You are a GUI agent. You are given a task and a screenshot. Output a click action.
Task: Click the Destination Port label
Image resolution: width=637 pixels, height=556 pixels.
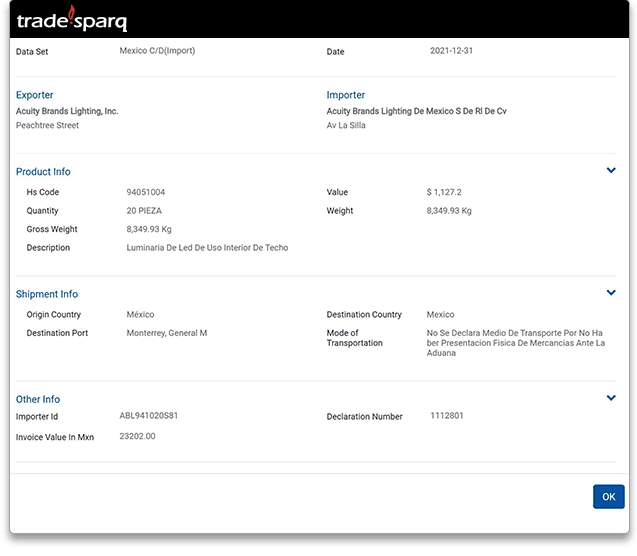(57, 333)
